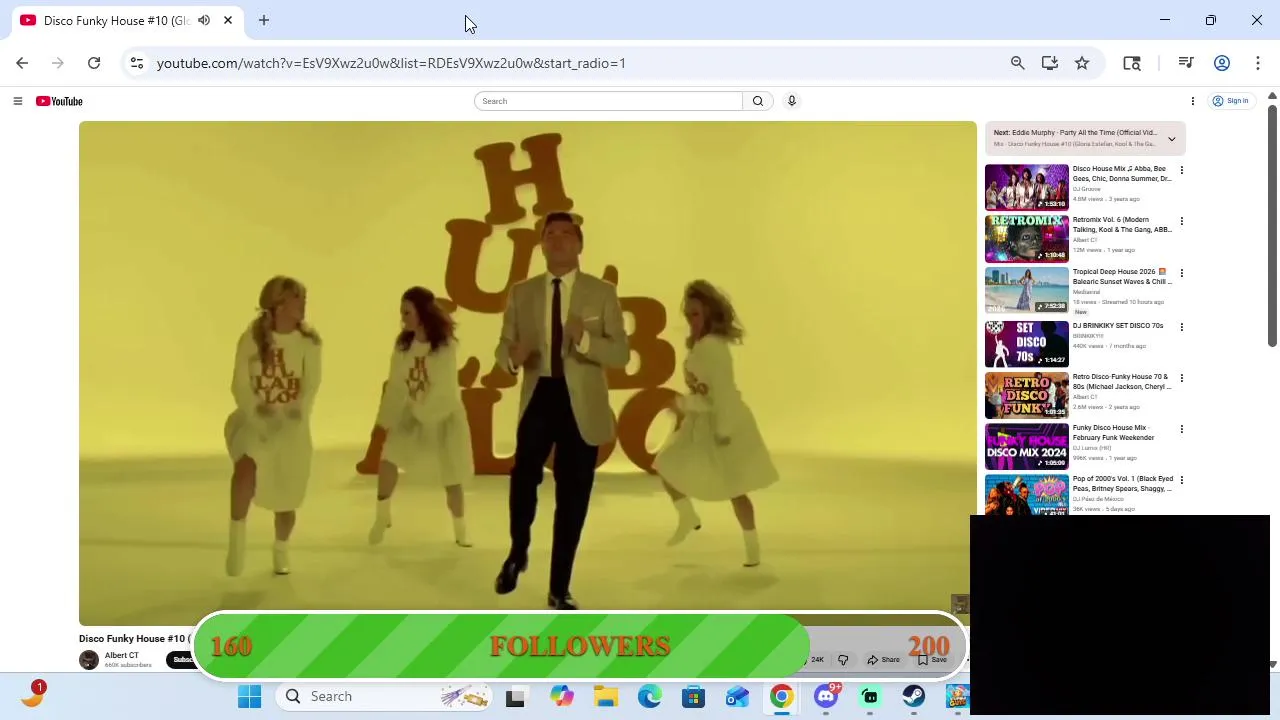Open options menu for Funky Disco House Mix
Screen dimensions: 1280x720
[x=1181, y=429]
